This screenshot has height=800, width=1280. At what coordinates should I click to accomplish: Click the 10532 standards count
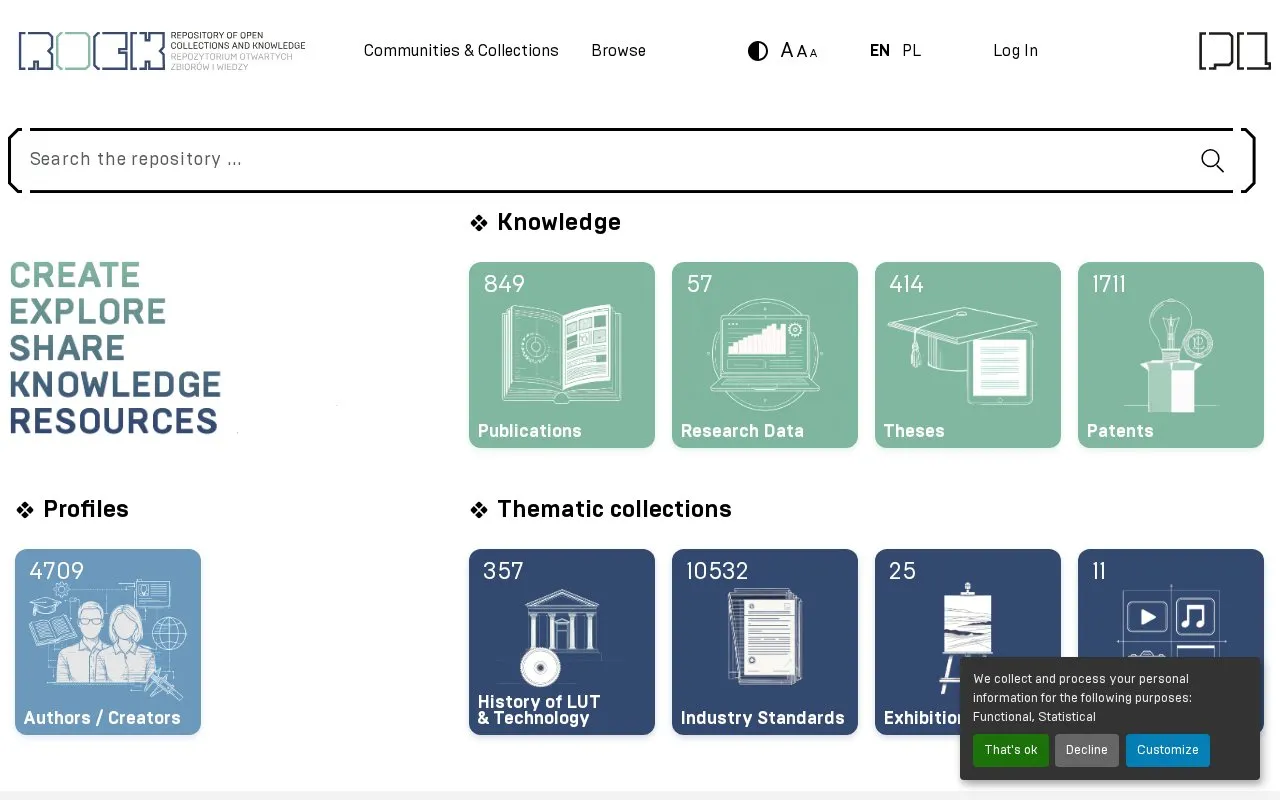(x=717, y=571)
